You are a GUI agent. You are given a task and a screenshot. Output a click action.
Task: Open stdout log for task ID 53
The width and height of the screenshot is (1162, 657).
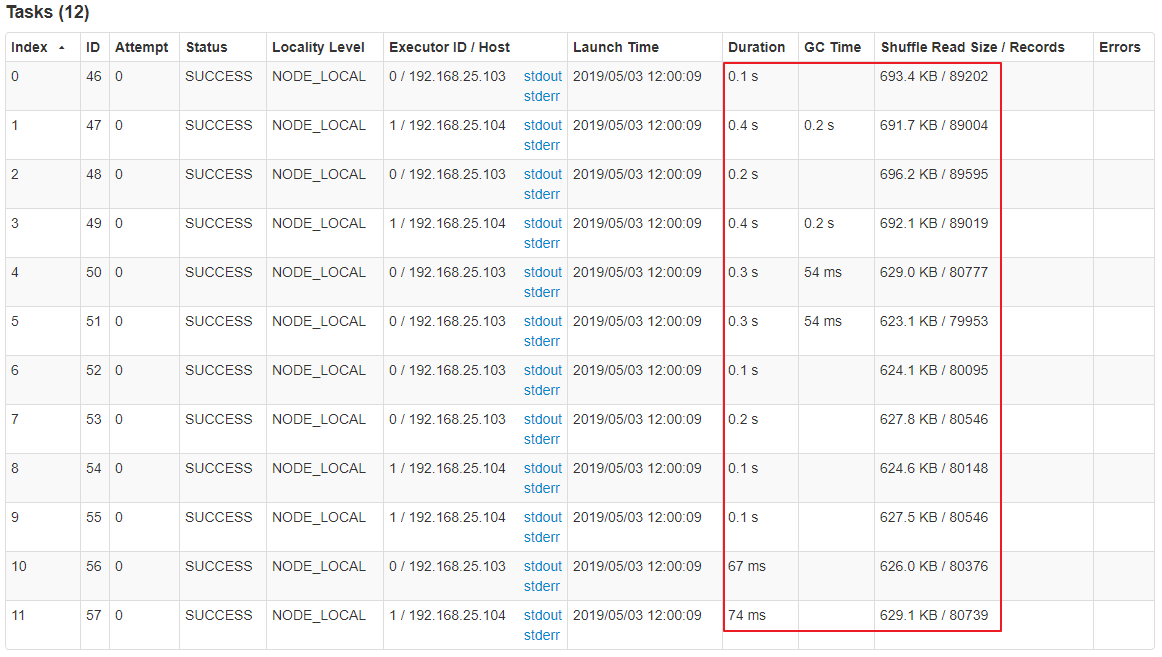pyautogui.click(x=542, y=418)
